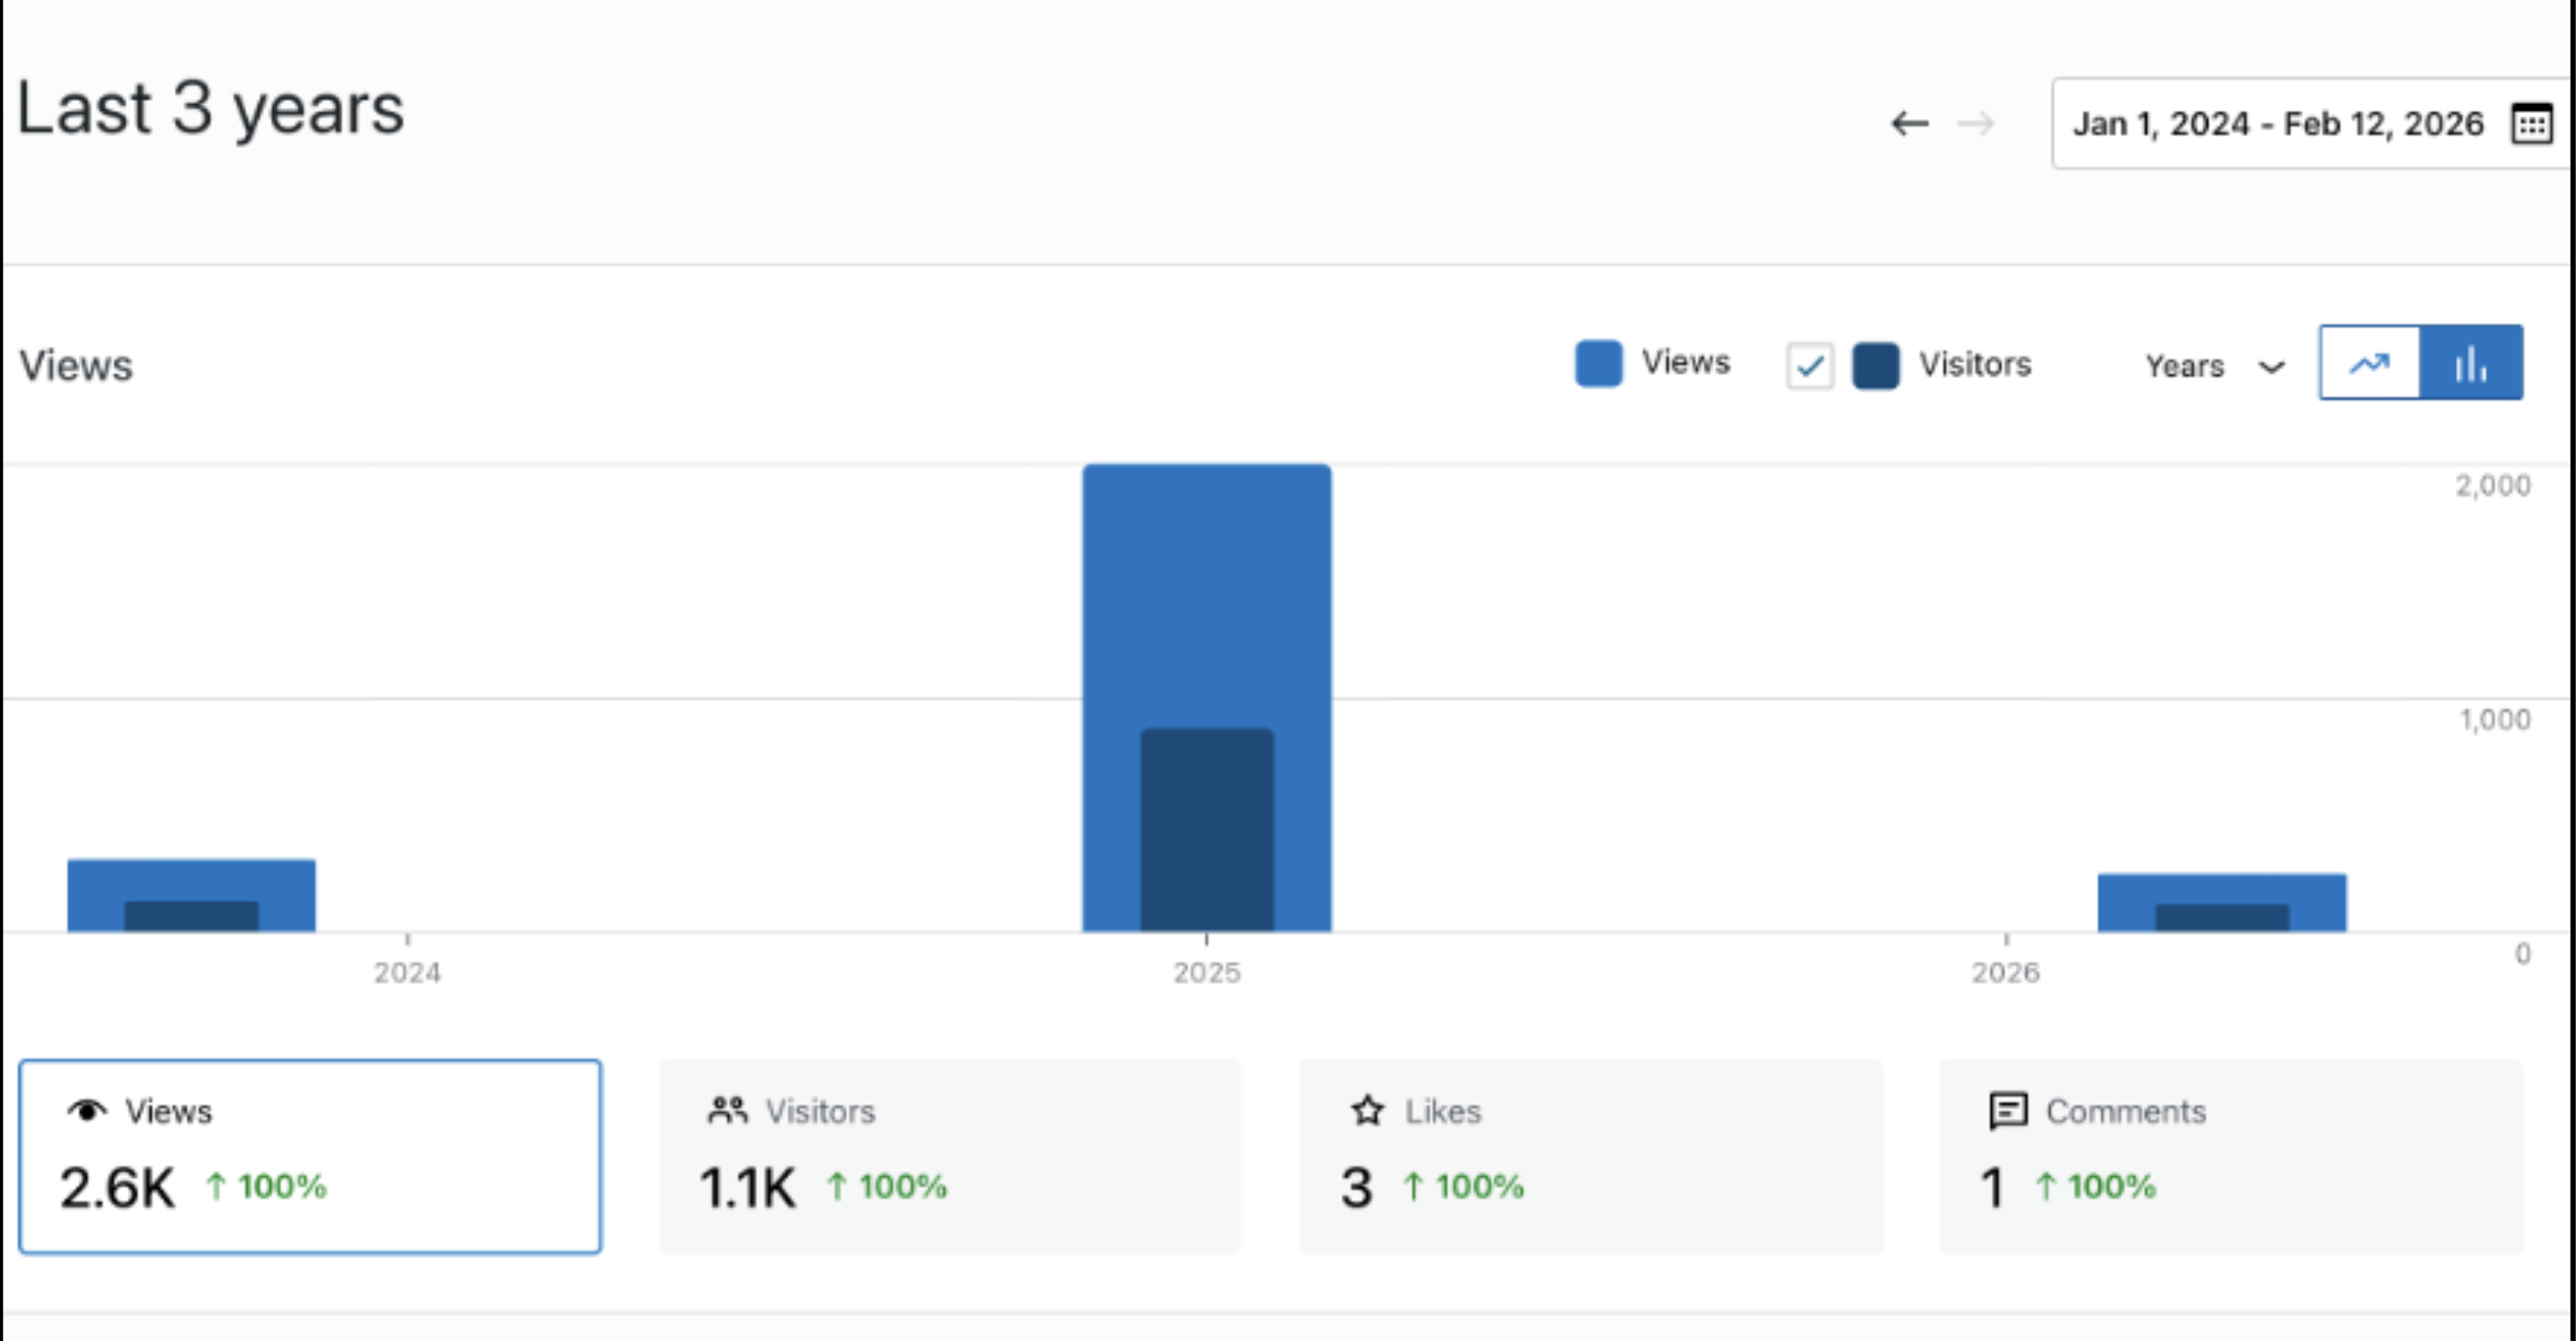Click the light blue Views legend swatch
The height and width of the screenshot is (1341, 2576).
point(1598,363)
